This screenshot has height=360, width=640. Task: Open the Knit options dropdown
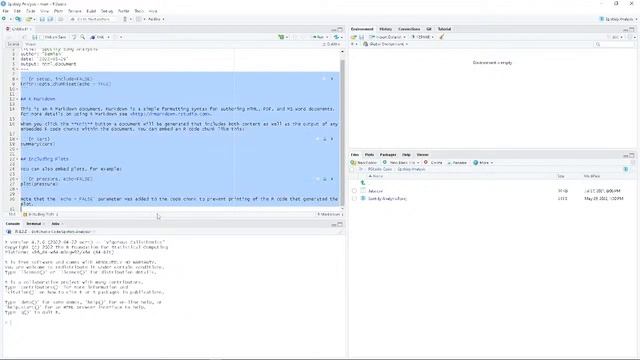coord(108,37)
